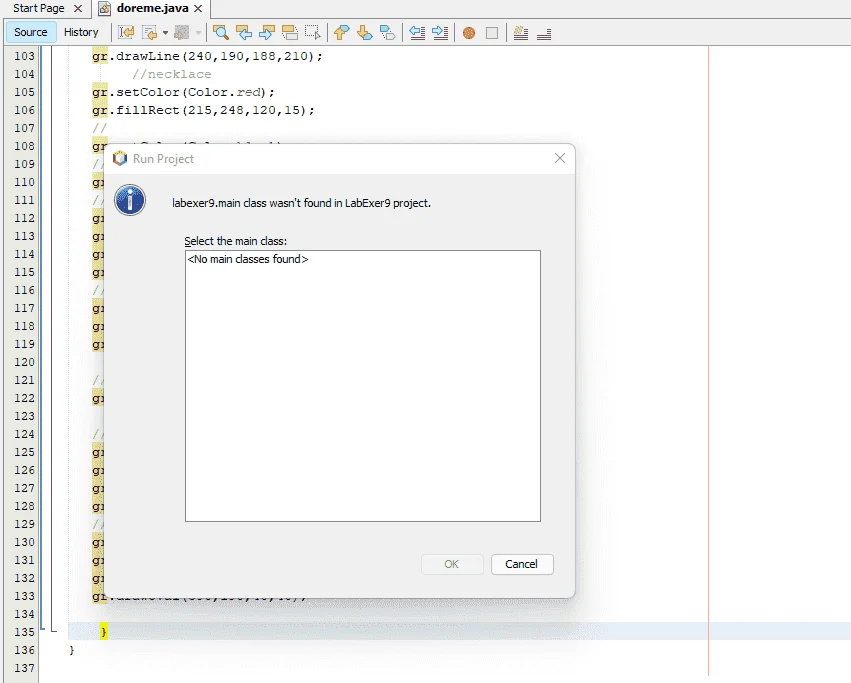Click inside the main class list box
851x683 pixels.
(x=363, y=386)
